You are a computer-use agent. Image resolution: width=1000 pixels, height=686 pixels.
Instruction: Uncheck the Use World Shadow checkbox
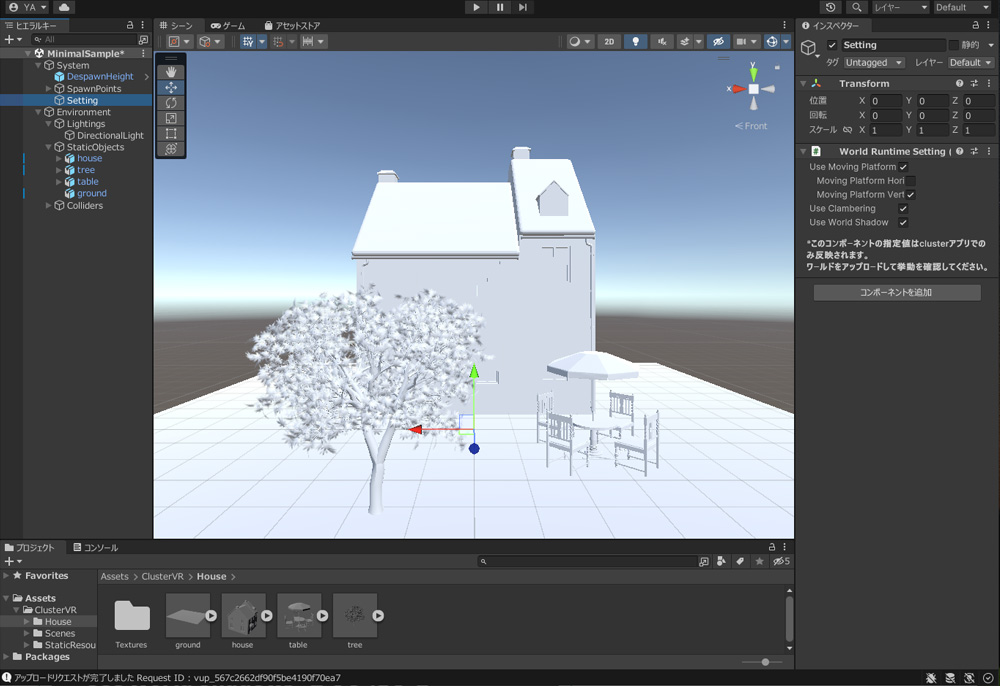pyautogui.click(x=903, y=223)
